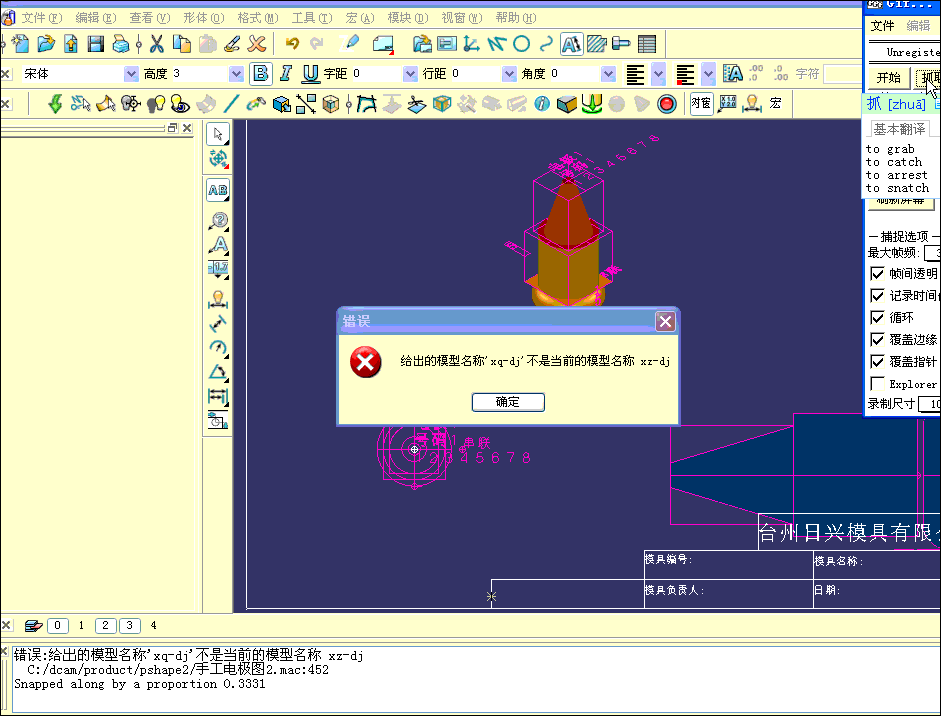Click the question mark leader icon
The width and height of the screenshot is (941, 716).
tap(218, 221)
